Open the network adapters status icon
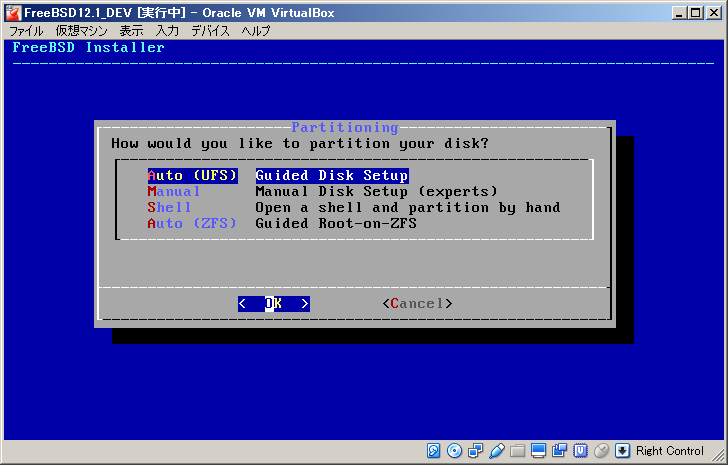Image resolution: width=728 pixels, height=465 pixels. point(475,450)
